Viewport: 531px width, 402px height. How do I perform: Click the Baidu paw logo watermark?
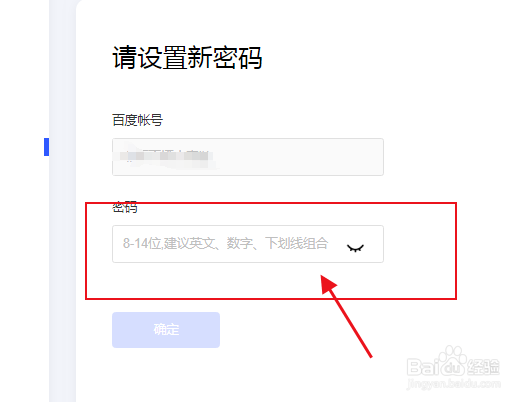[452, 361]
